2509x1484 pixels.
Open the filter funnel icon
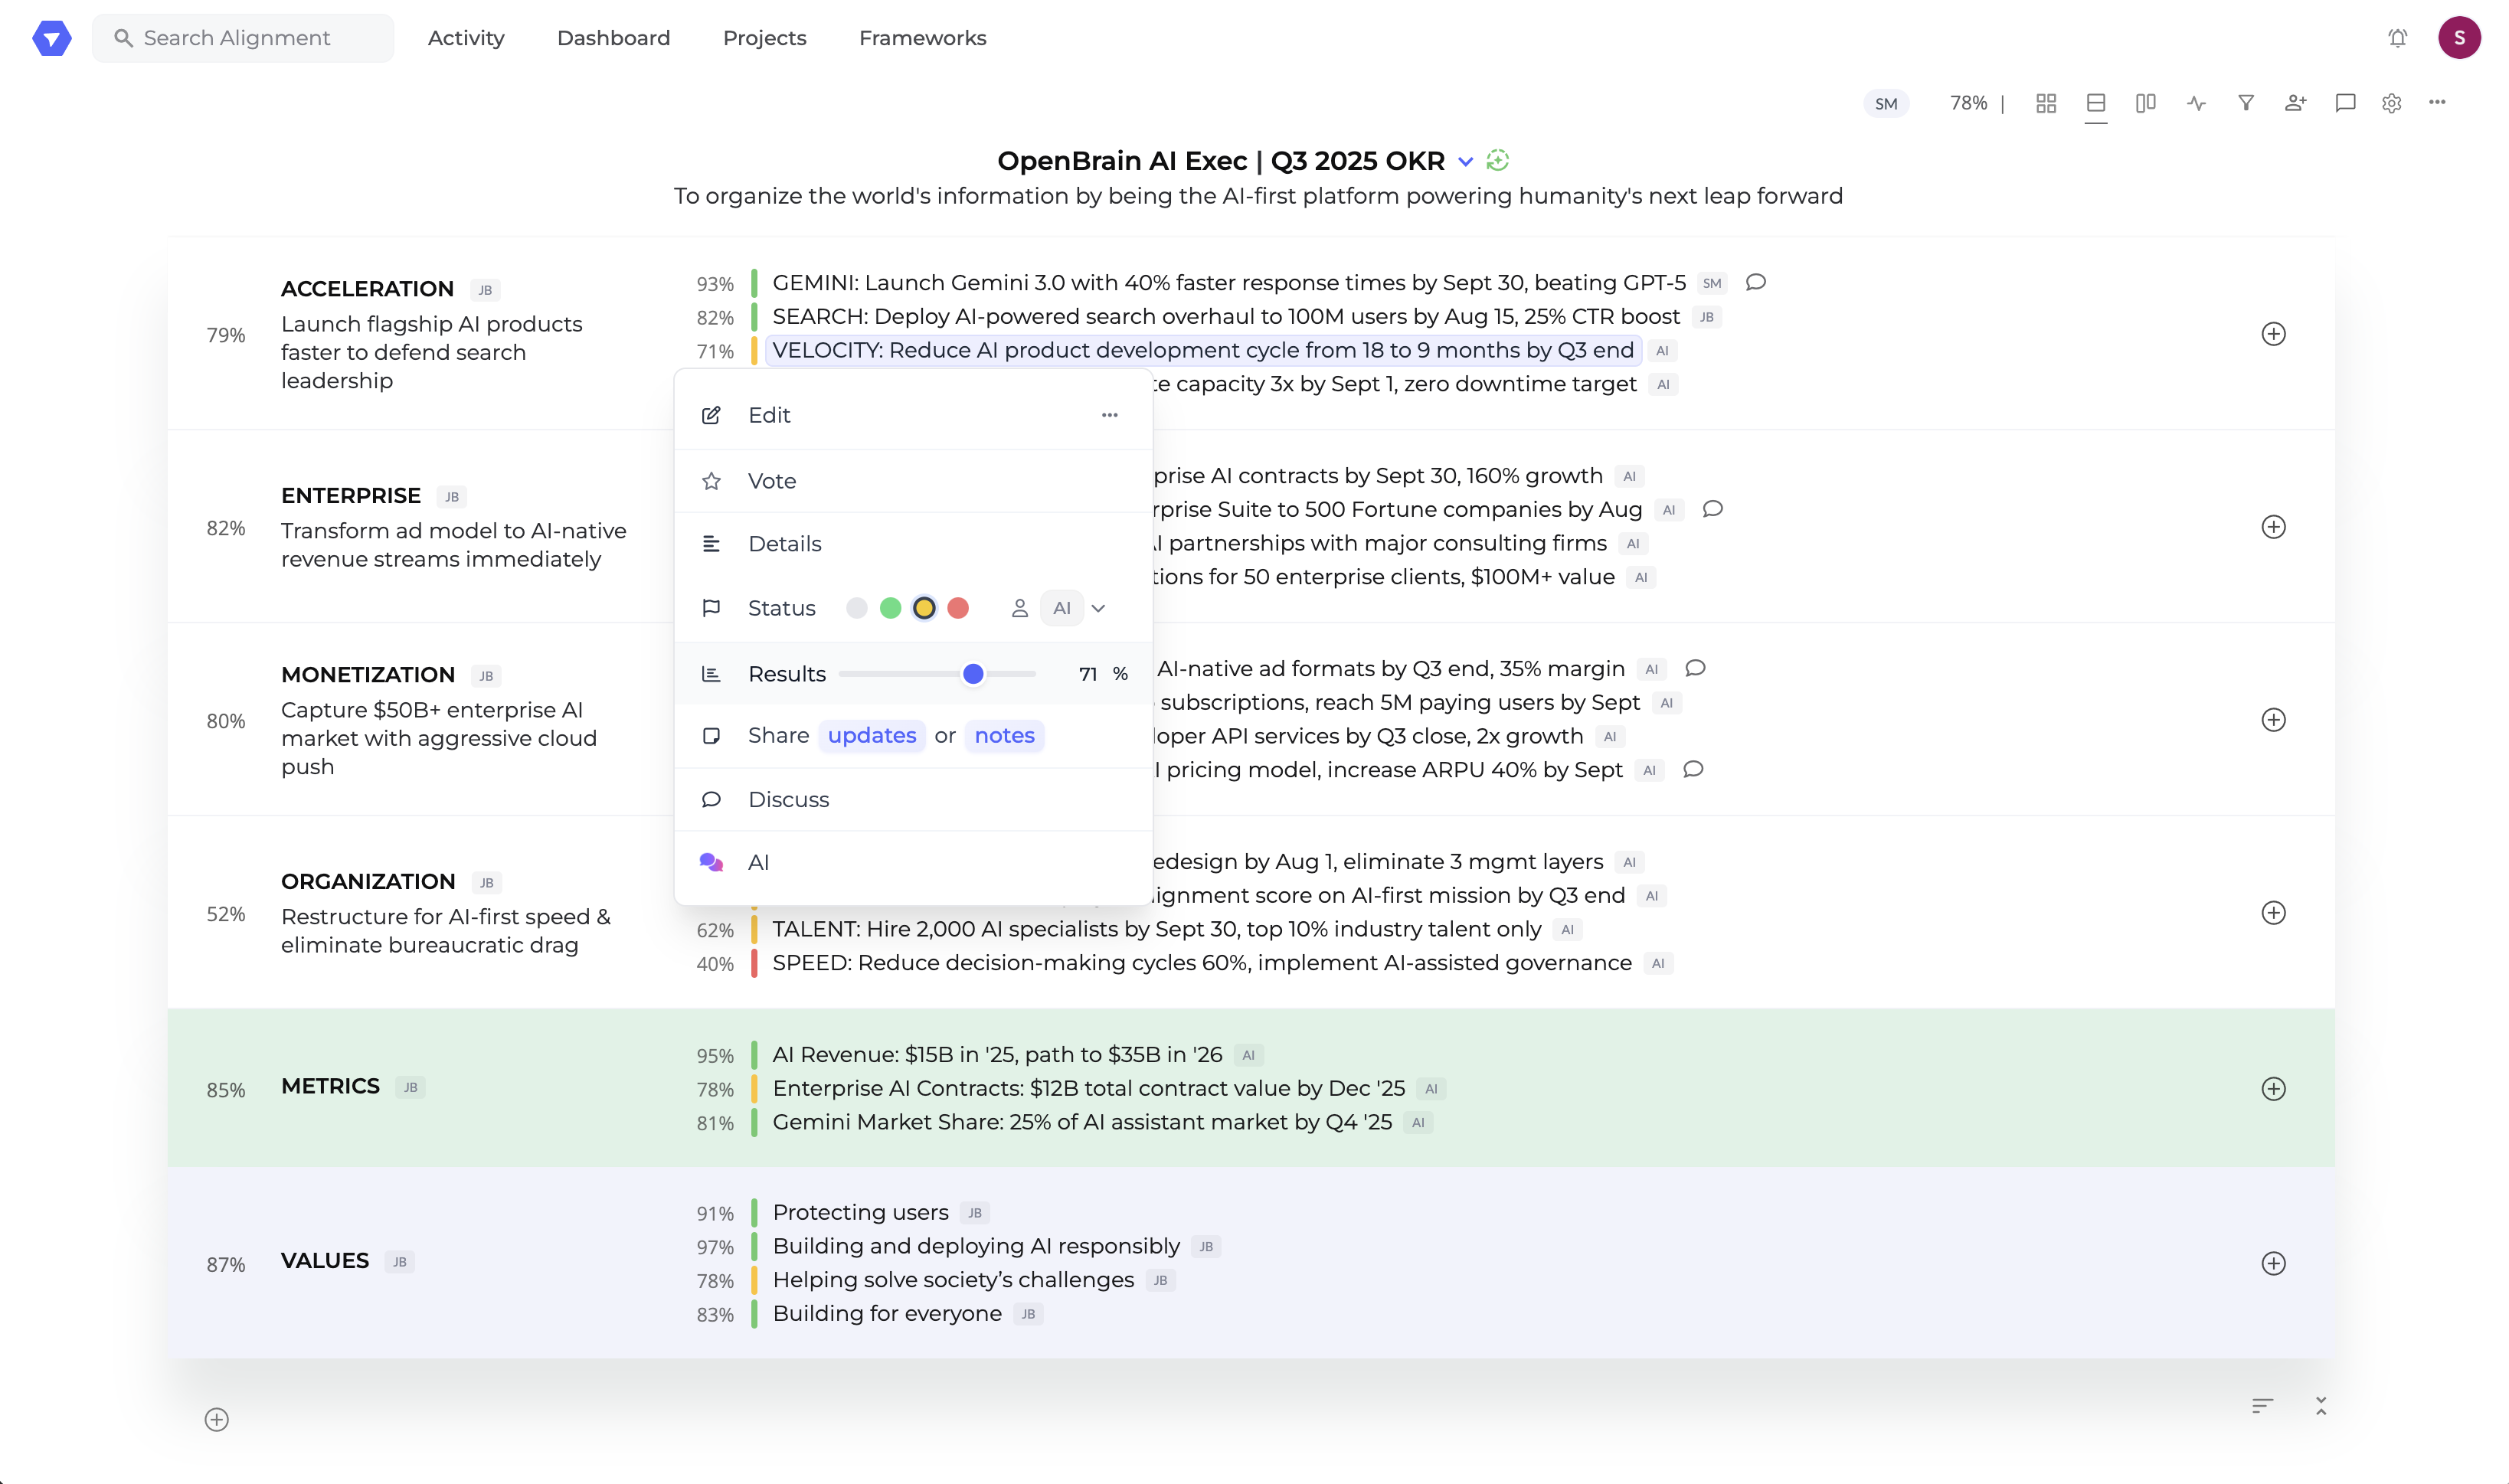(2245, 103)
